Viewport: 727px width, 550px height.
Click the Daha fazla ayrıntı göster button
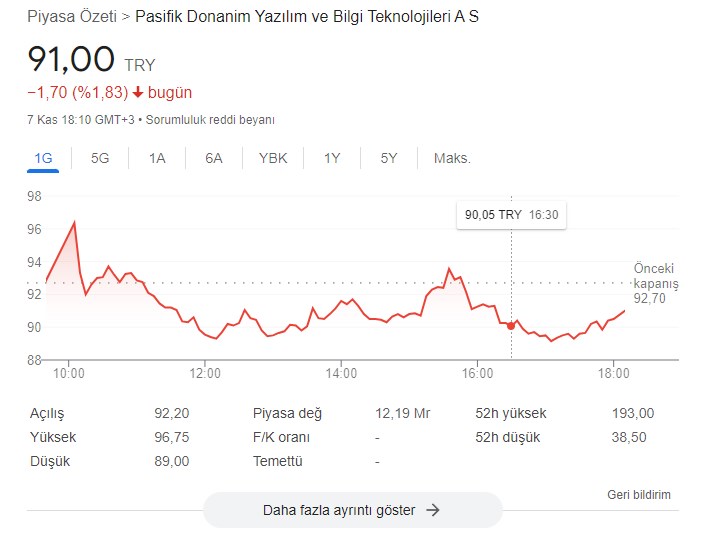[352, 510]
